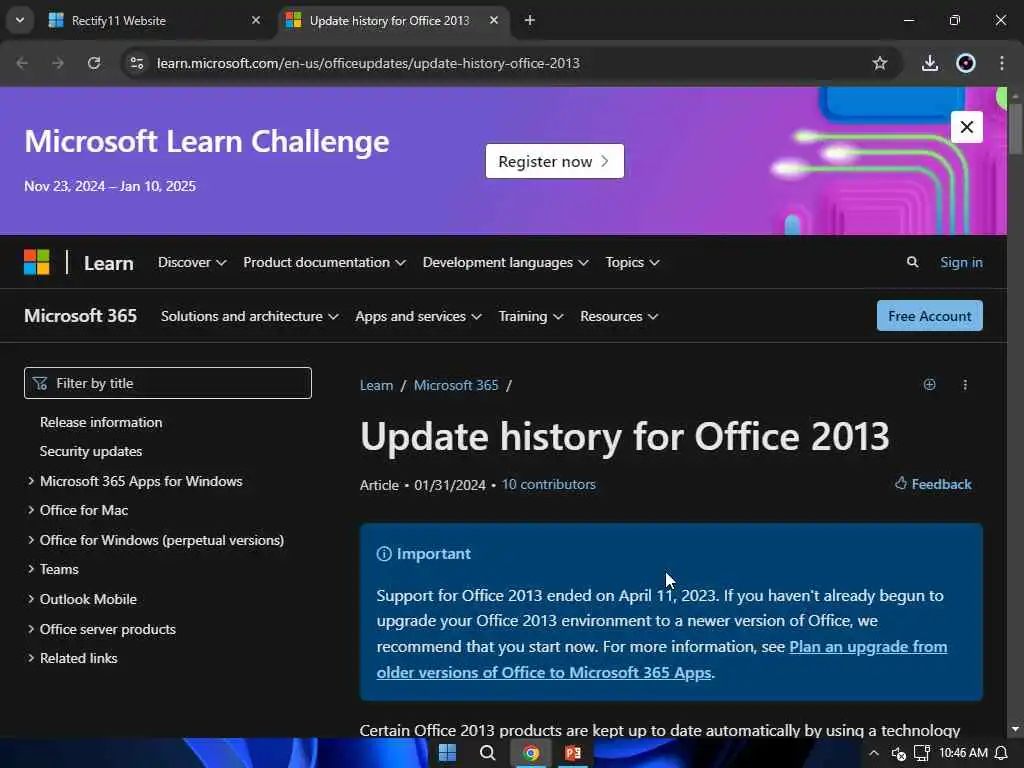Click the Filter by title input field

click(x=168, y=383)
